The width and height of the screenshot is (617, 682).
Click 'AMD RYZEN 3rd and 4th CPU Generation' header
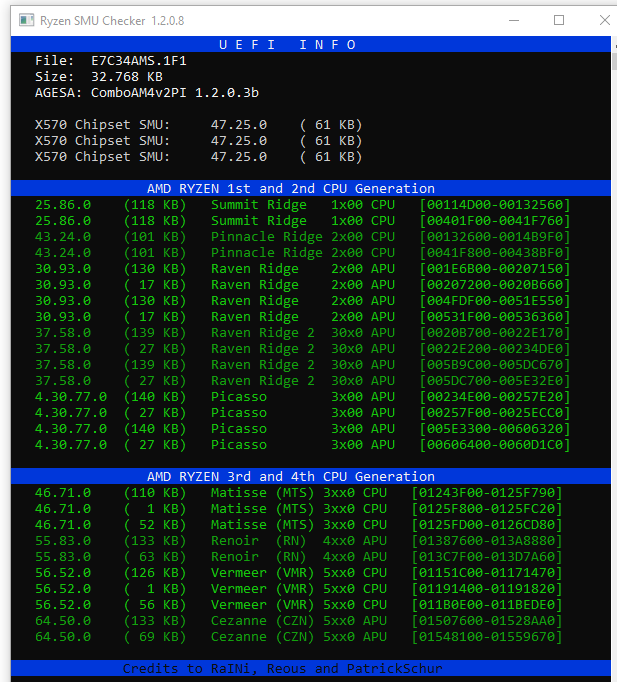point(291,477)
